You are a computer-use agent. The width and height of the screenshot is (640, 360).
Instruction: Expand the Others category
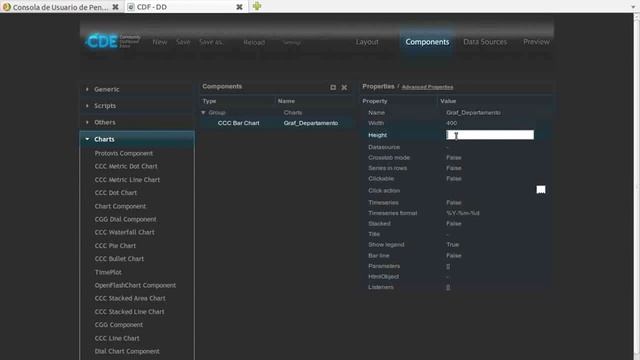pyautogui.click(x=137, y=122)
